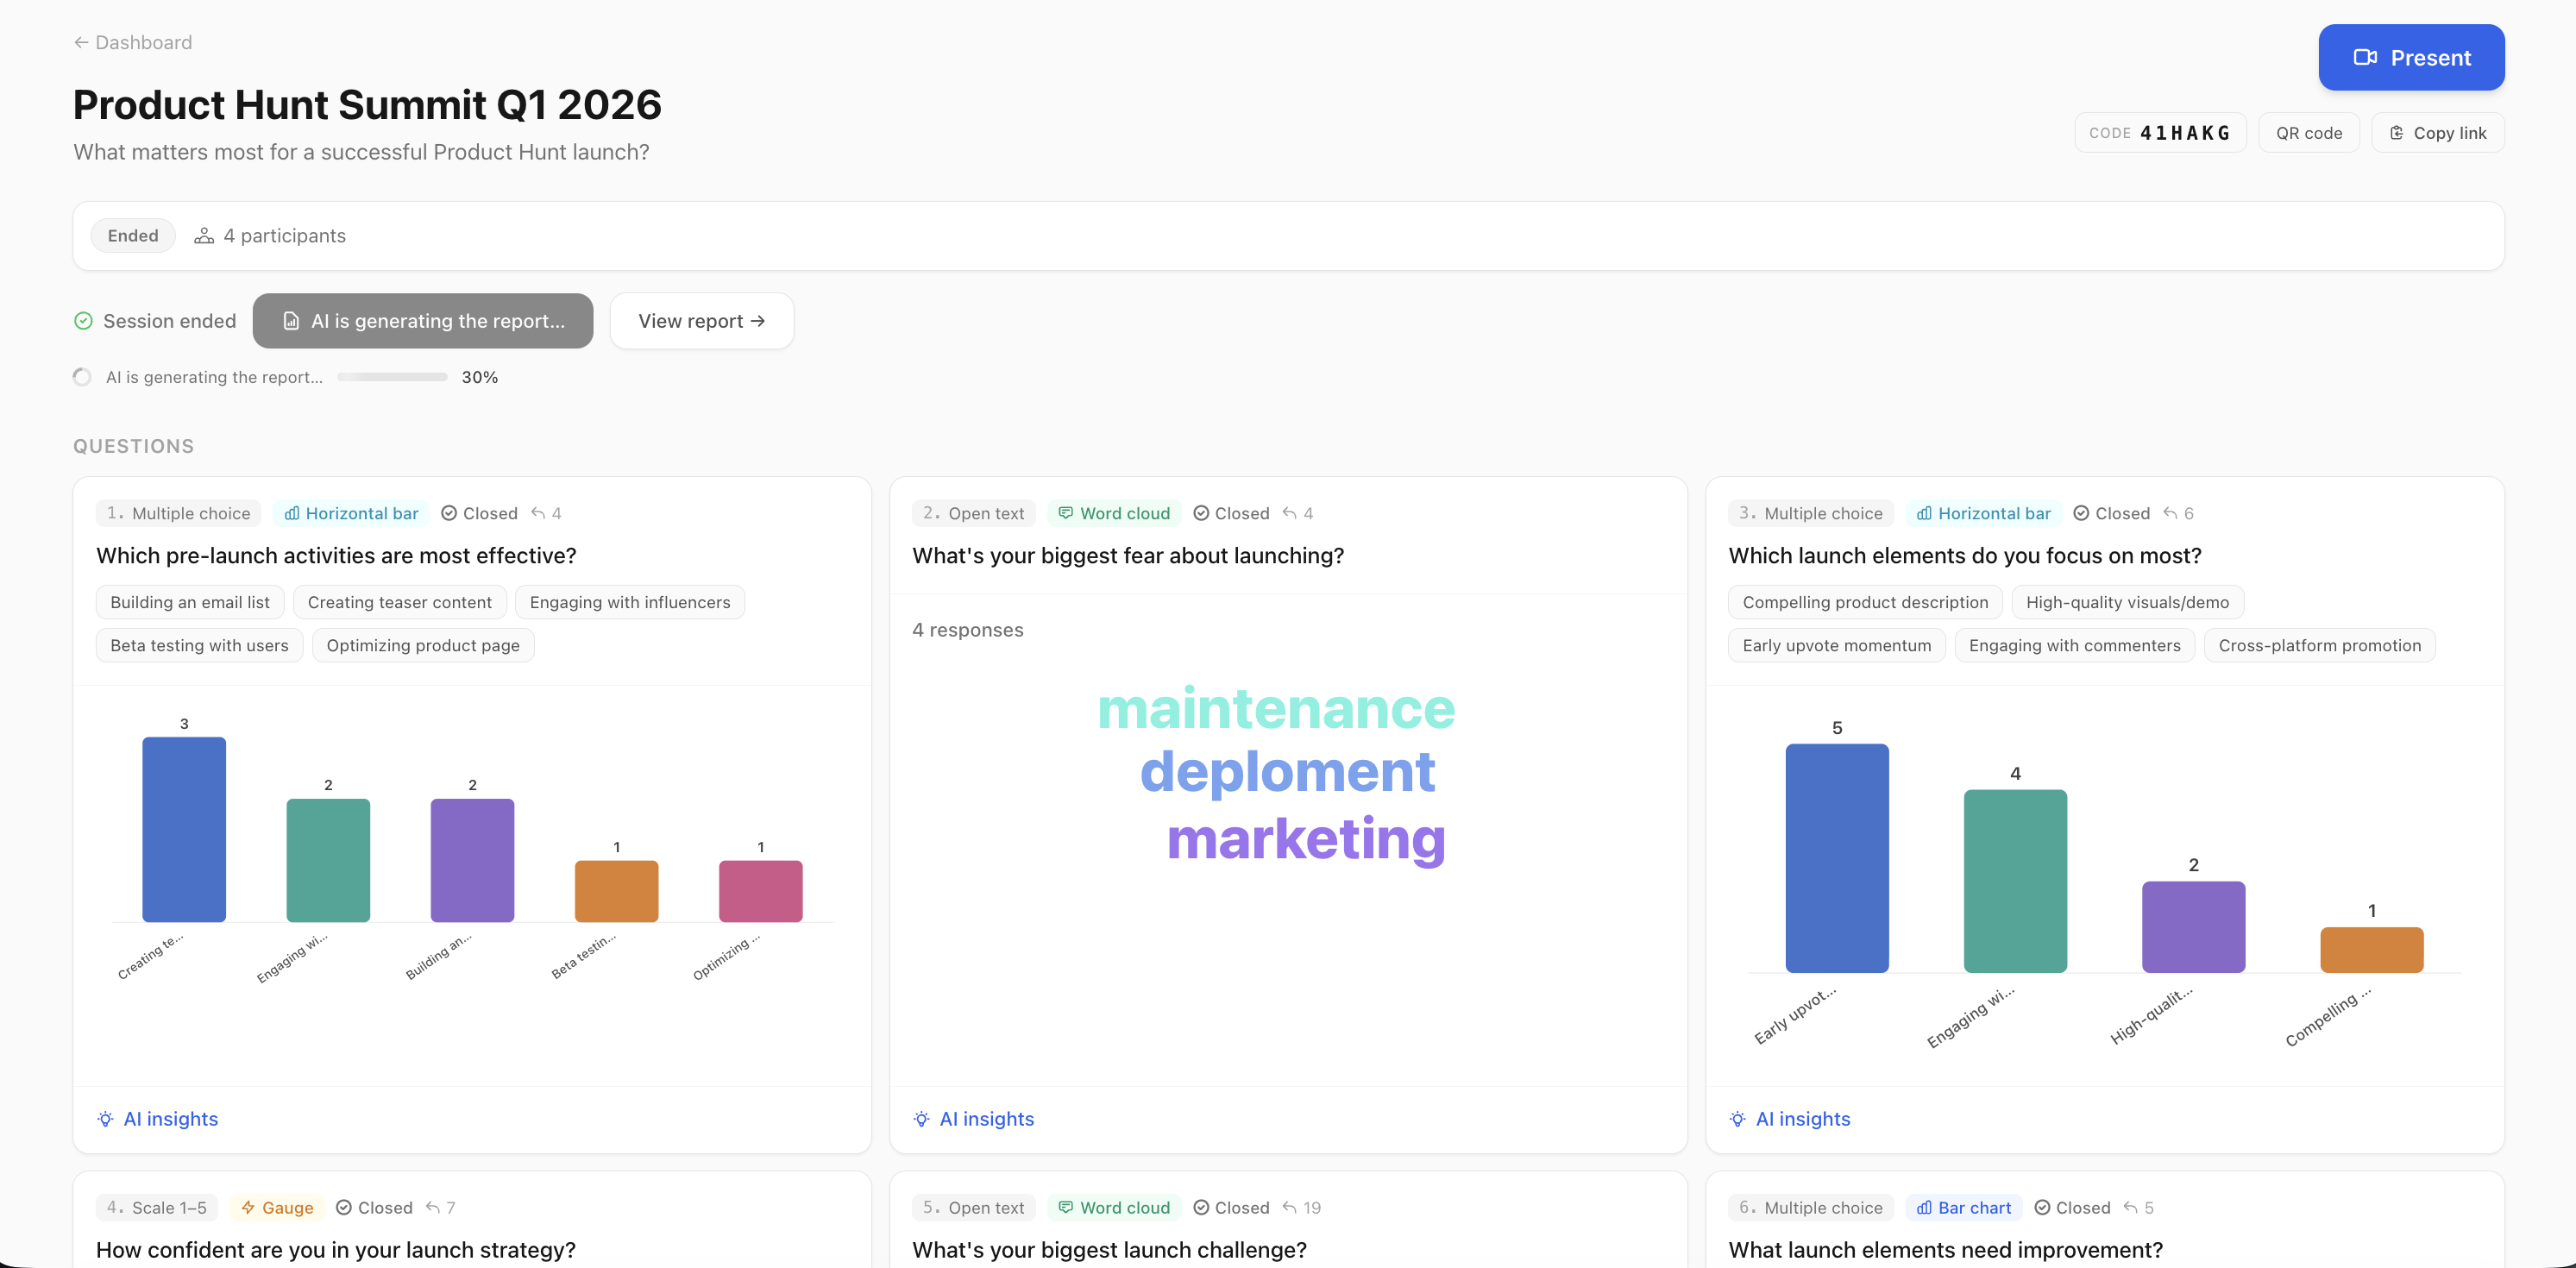Click the Gauge lightning icon on question 4
This screenshot has height=1268, width=2576.
[248, 1207]
